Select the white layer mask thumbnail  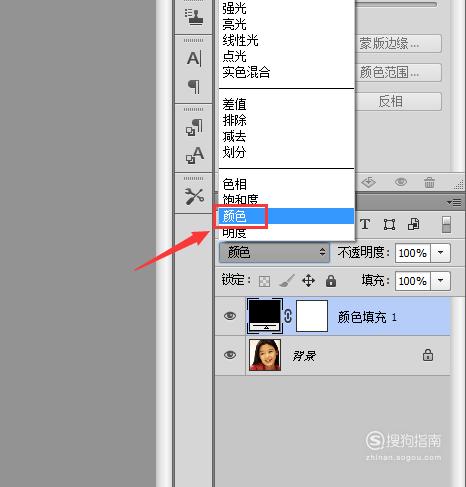coord(312,316)
